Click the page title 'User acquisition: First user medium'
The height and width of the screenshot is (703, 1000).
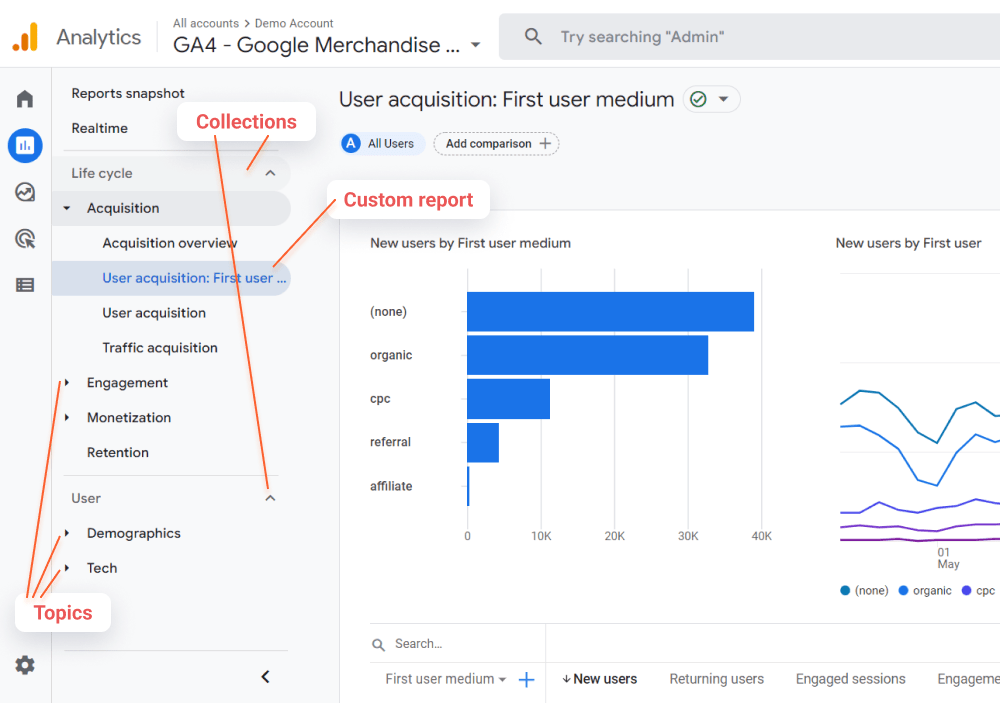coord(506,100)
